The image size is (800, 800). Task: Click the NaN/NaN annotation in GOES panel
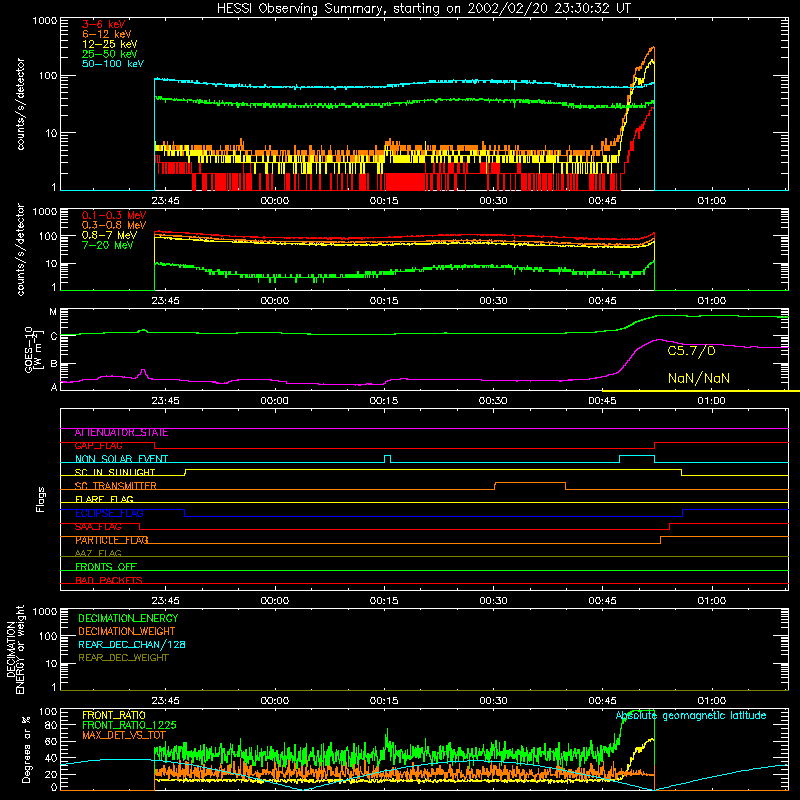698,378
